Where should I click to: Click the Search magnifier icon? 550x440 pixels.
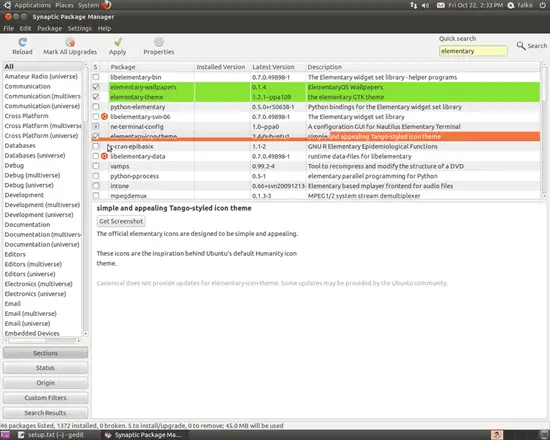click(521, 46)
